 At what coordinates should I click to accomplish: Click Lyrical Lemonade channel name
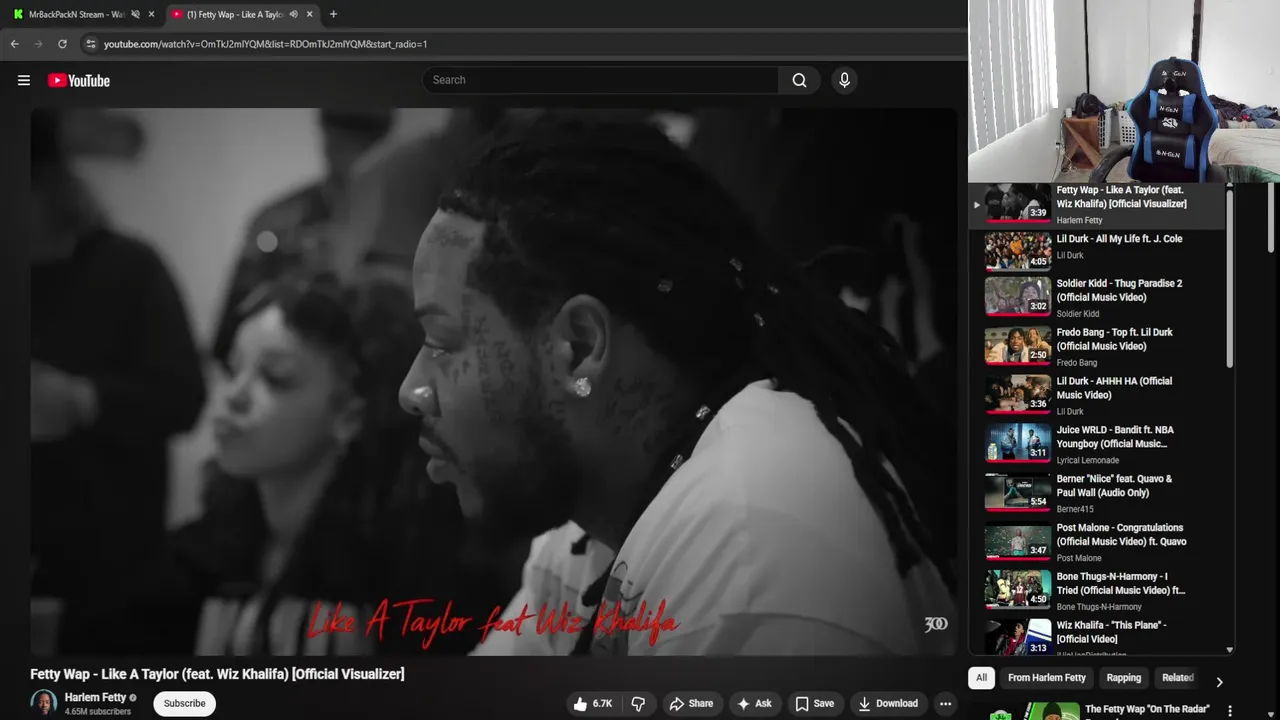[1088, 460]
